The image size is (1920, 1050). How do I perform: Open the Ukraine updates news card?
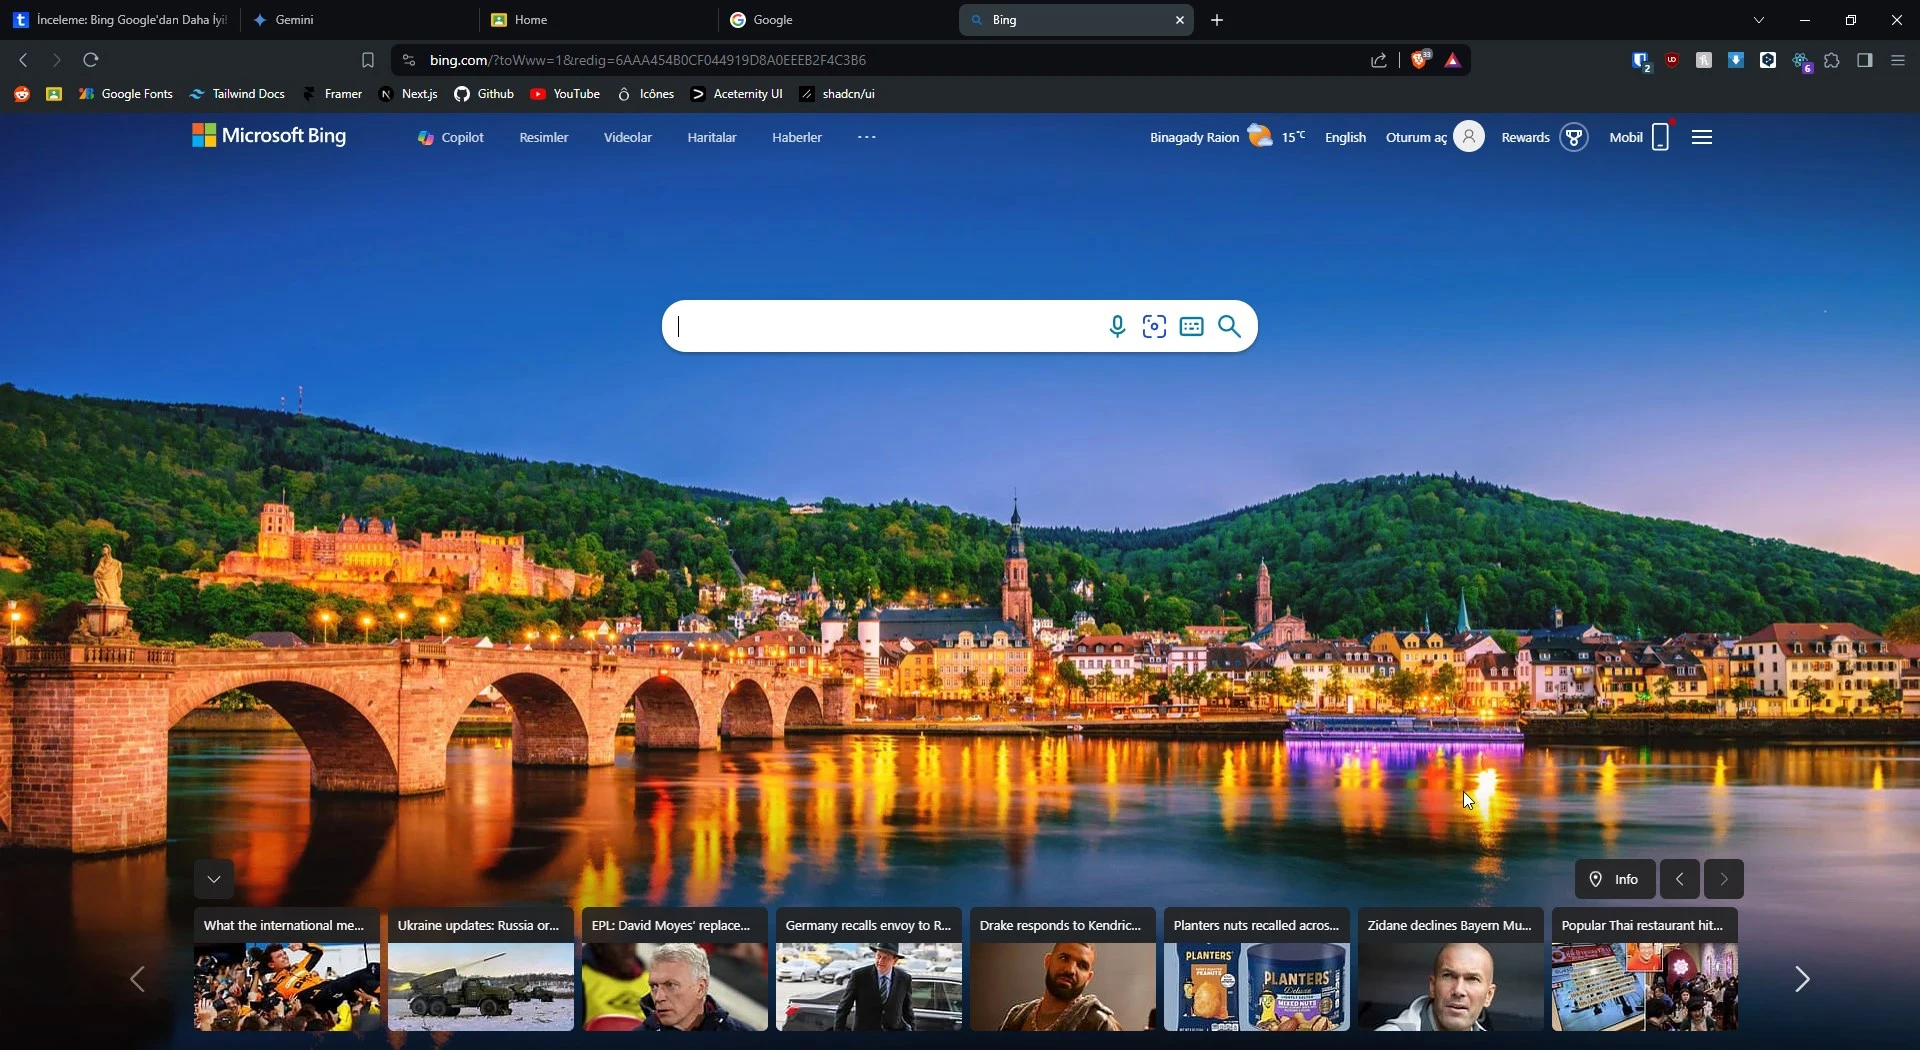(481, 970)
